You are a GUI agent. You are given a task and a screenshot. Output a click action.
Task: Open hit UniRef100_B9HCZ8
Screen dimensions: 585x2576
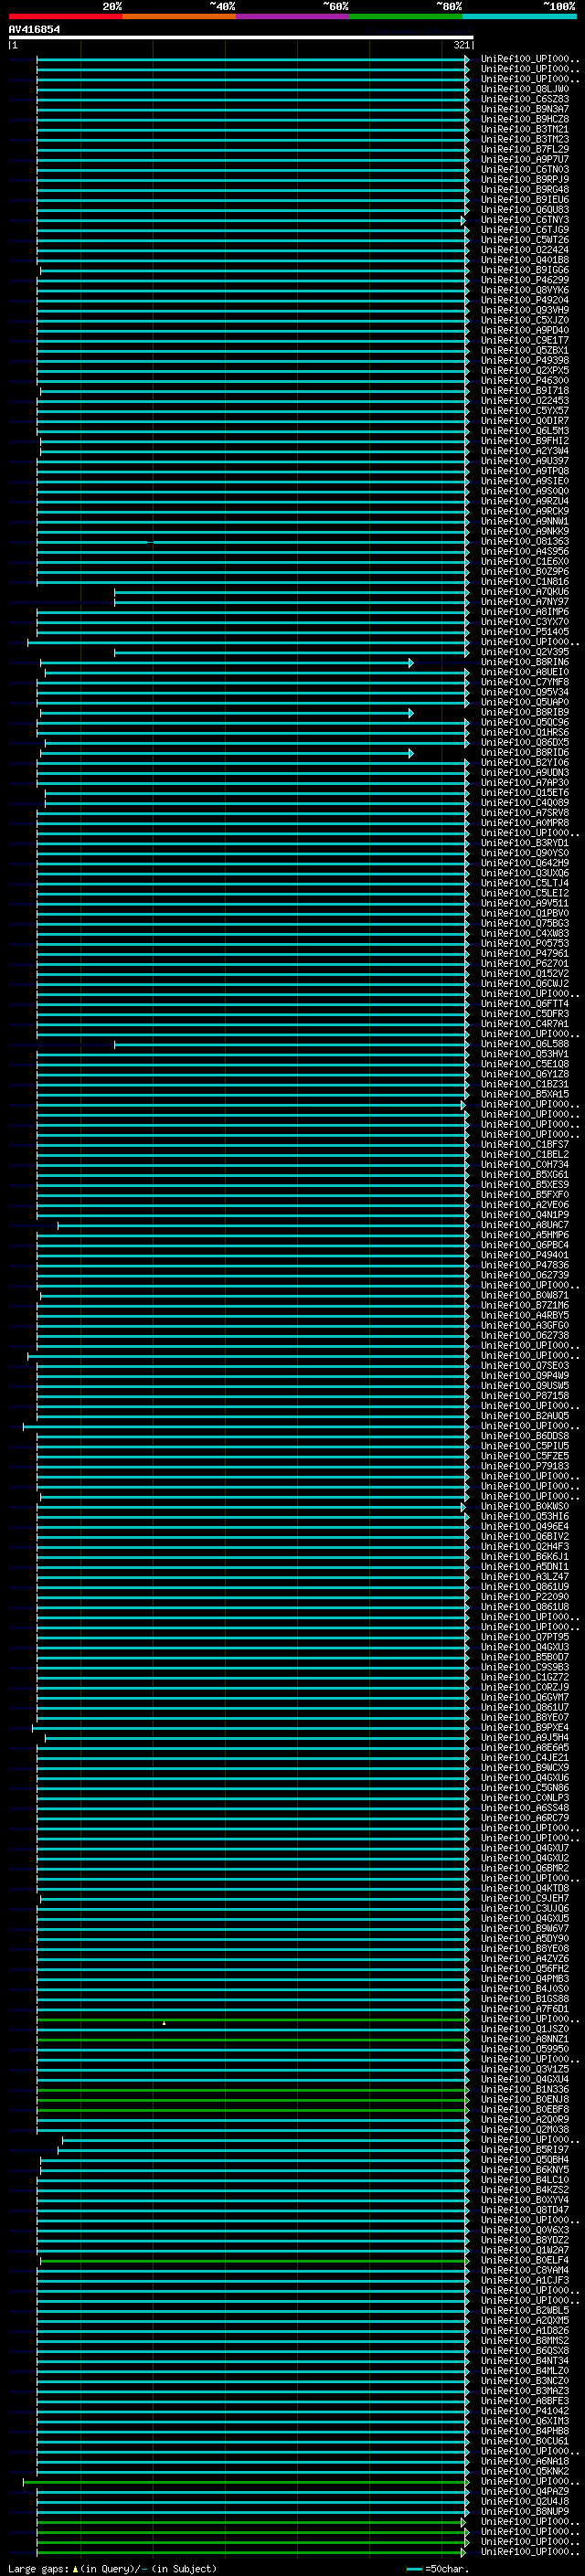click(525, 119)
